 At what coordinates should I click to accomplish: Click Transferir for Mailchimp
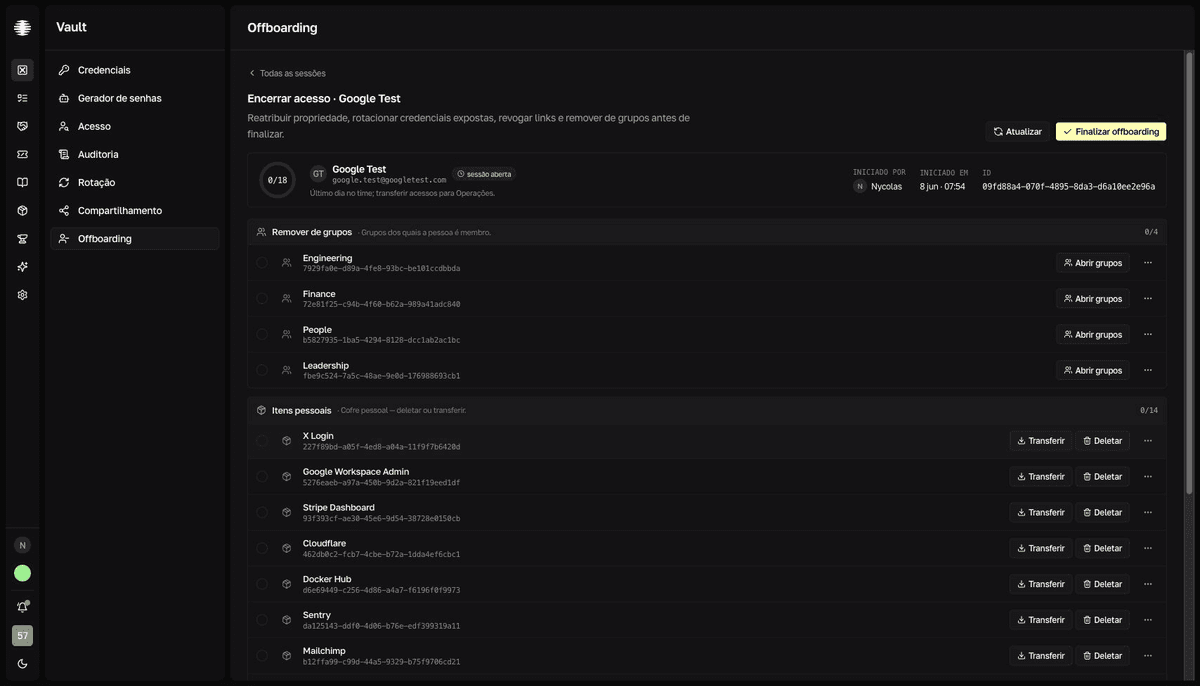1041,656
